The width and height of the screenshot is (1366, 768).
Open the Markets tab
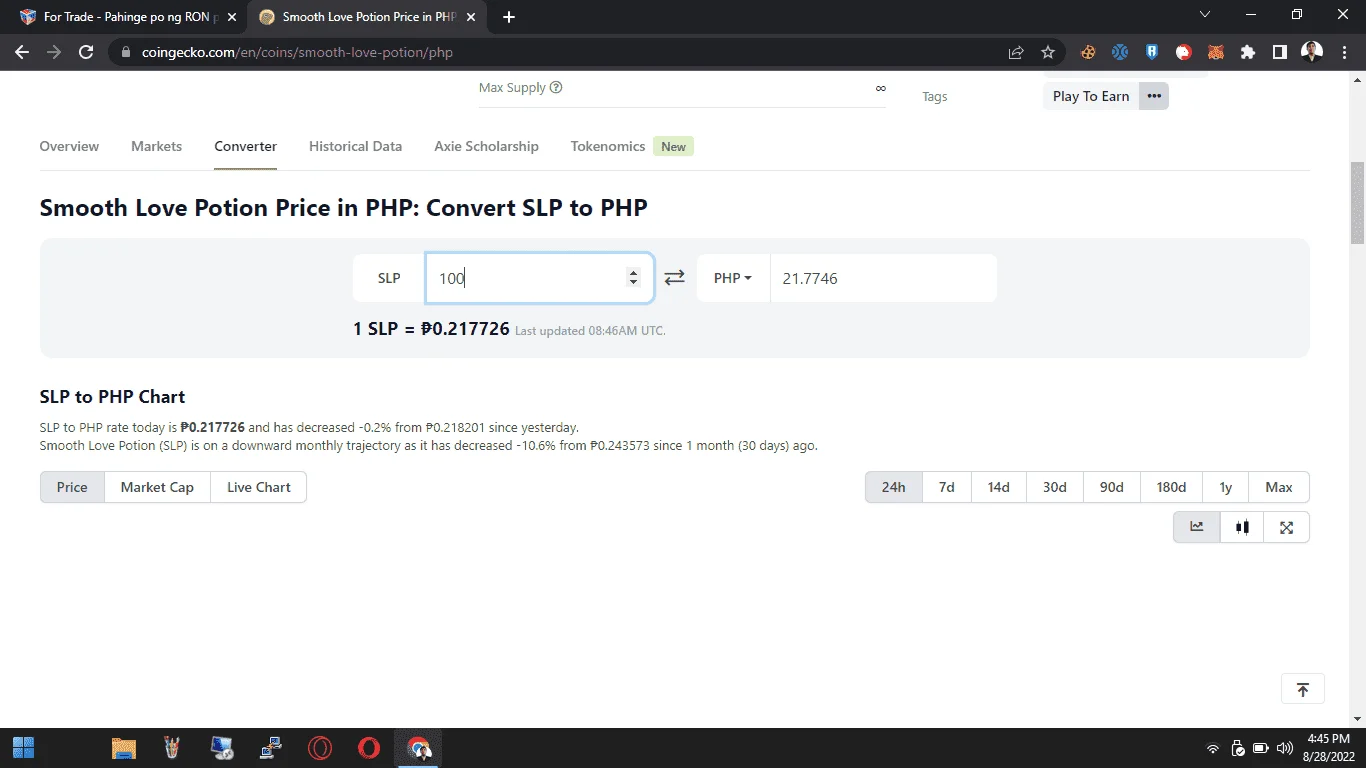point(157,146)
